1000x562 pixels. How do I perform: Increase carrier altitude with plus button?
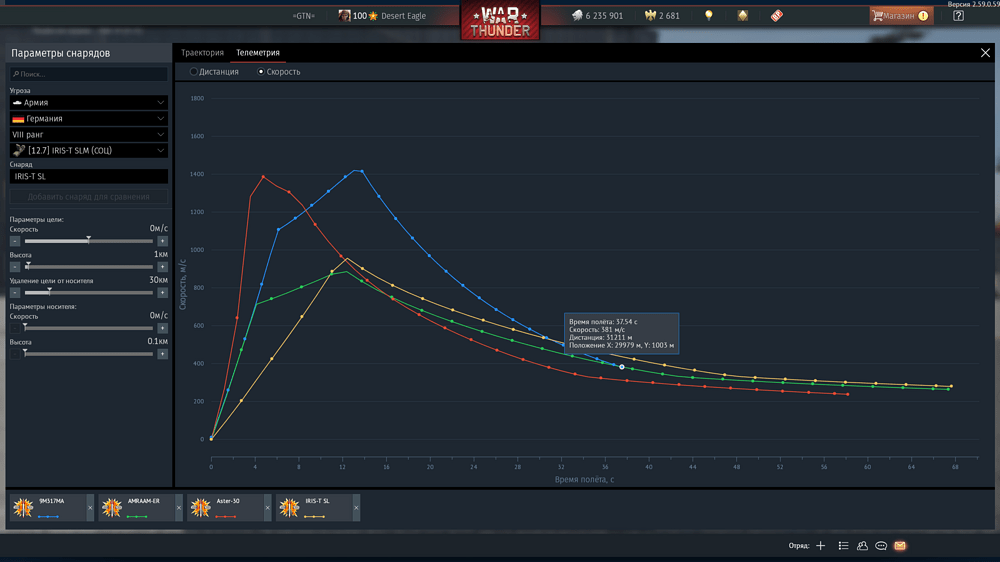163,354
